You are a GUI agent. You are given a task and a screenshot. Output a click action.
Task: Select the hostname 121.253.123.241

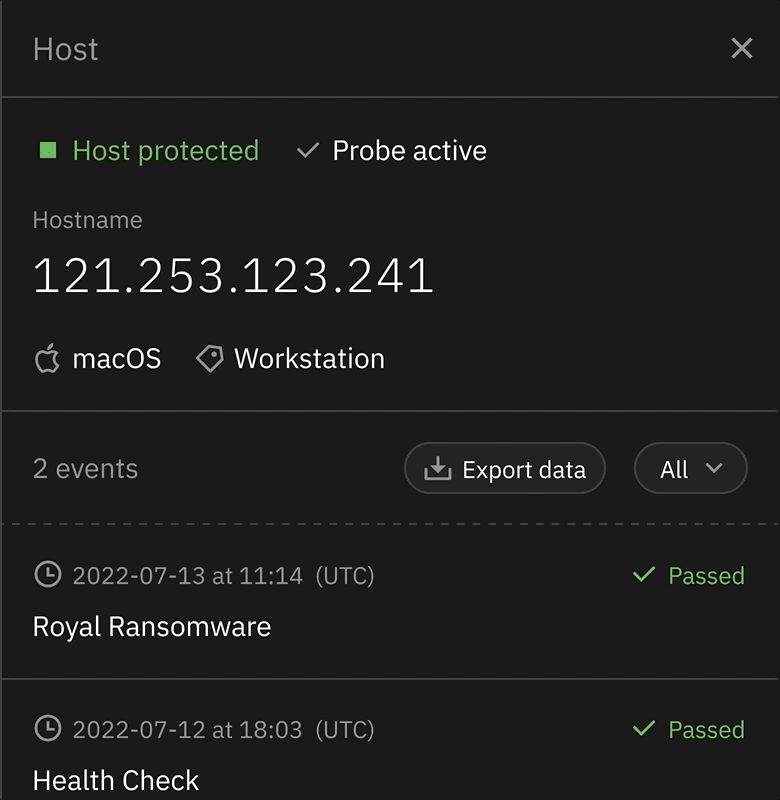(233, 276)
